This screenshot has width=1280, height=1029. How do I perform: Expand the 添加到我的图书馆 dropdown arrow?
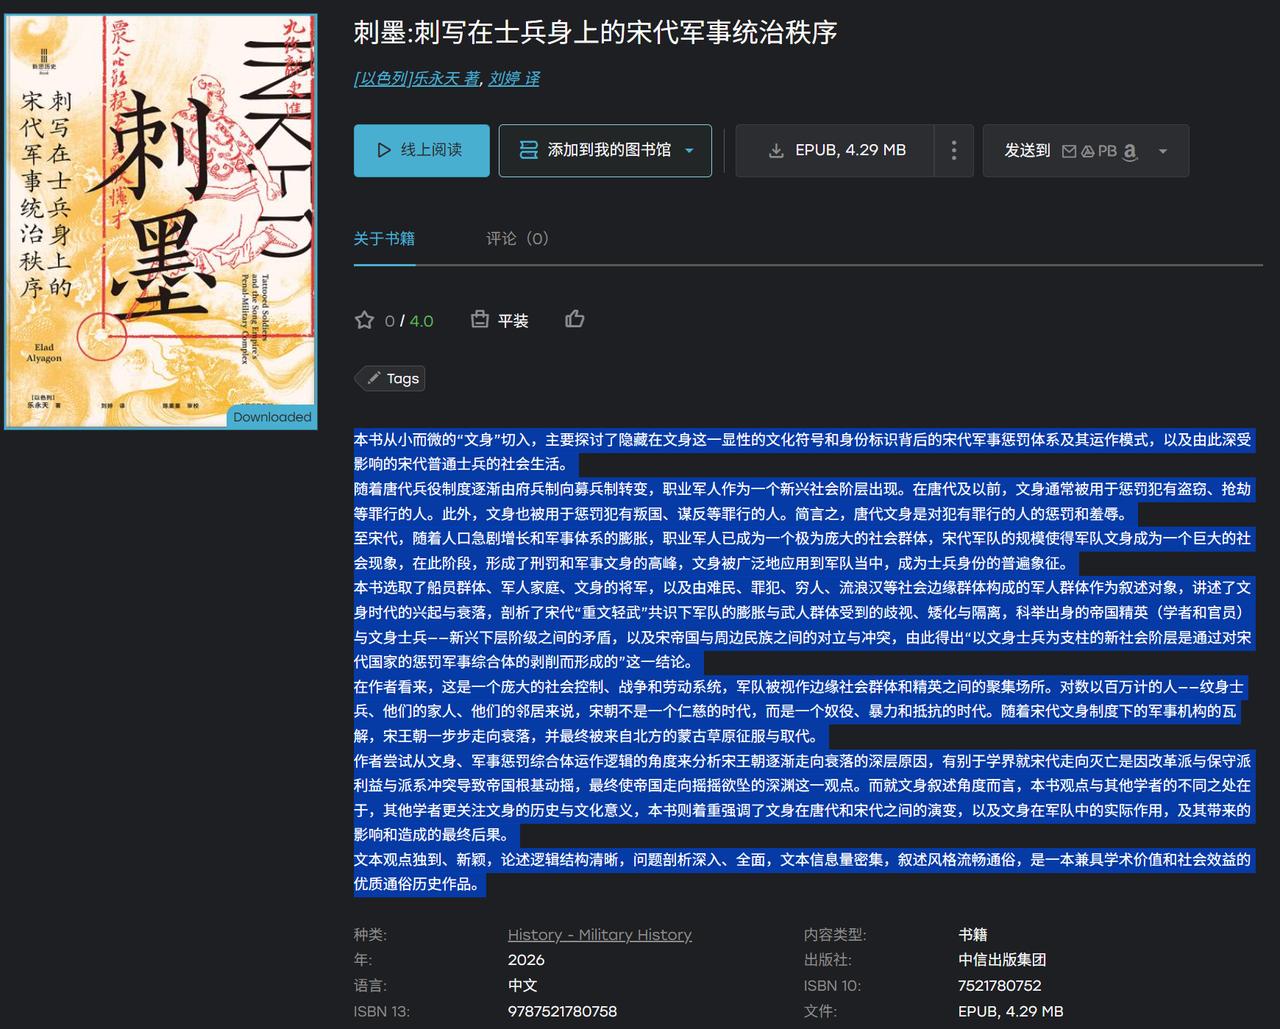(689, 151)
